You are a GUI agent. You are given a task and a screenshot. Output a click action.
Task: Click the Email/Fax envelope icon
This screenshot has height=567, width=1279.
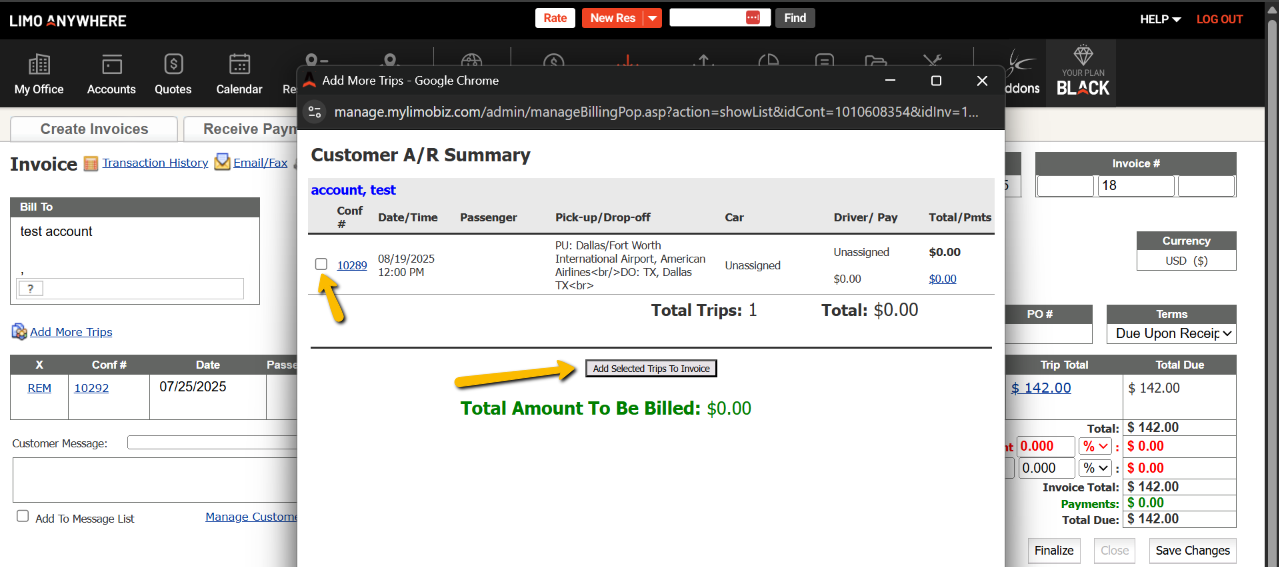point(222,163)
